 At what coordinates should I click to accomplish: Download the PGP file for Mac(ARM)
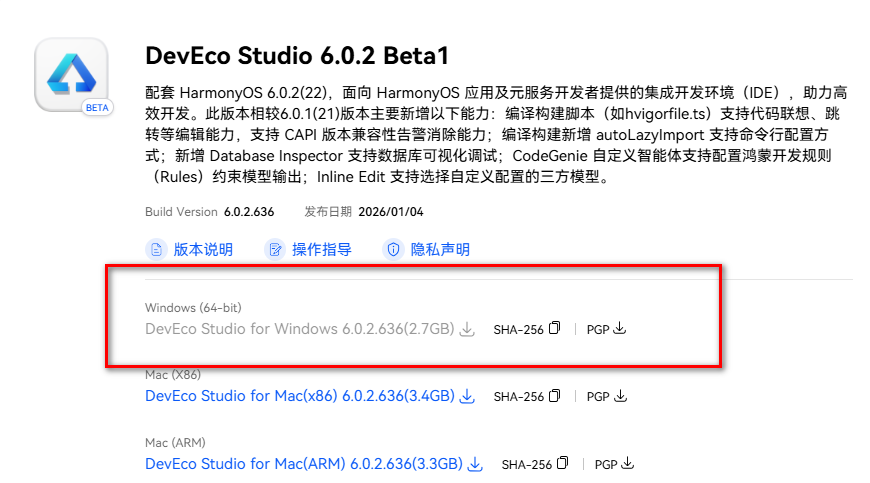627,464
